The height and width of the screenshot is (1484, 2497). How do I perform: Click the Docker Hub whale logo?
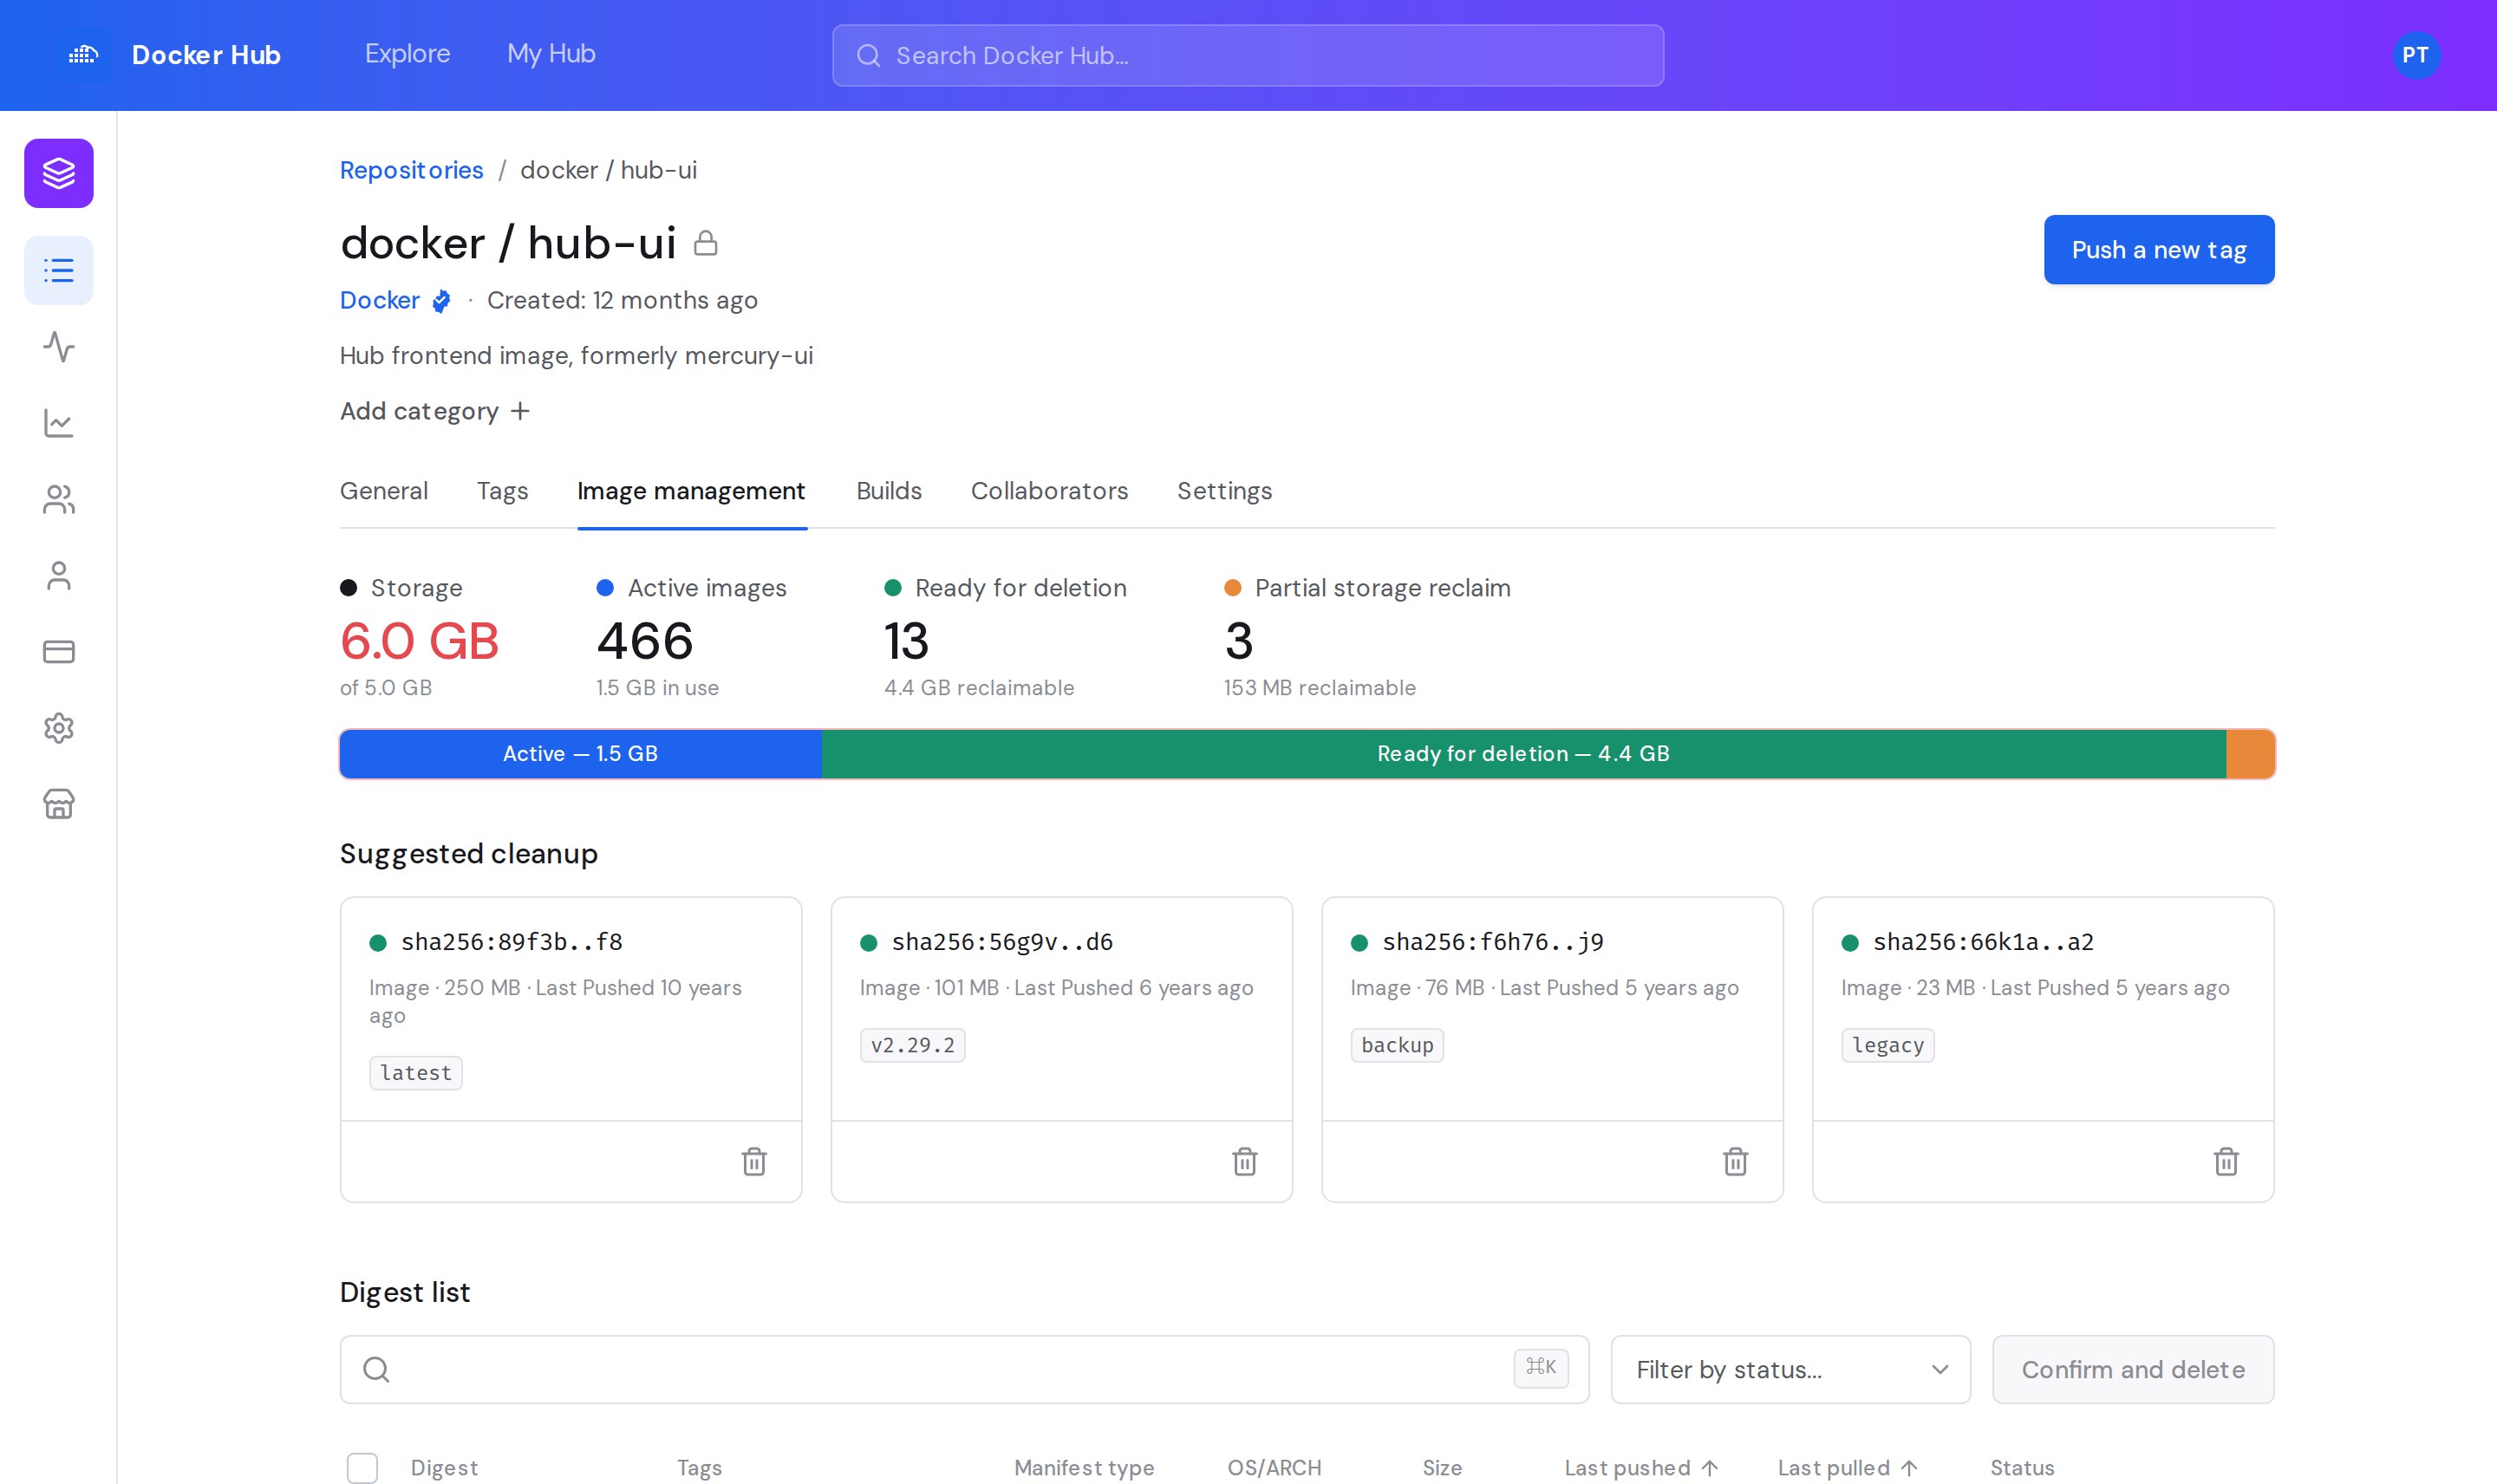tap(83, 54)
